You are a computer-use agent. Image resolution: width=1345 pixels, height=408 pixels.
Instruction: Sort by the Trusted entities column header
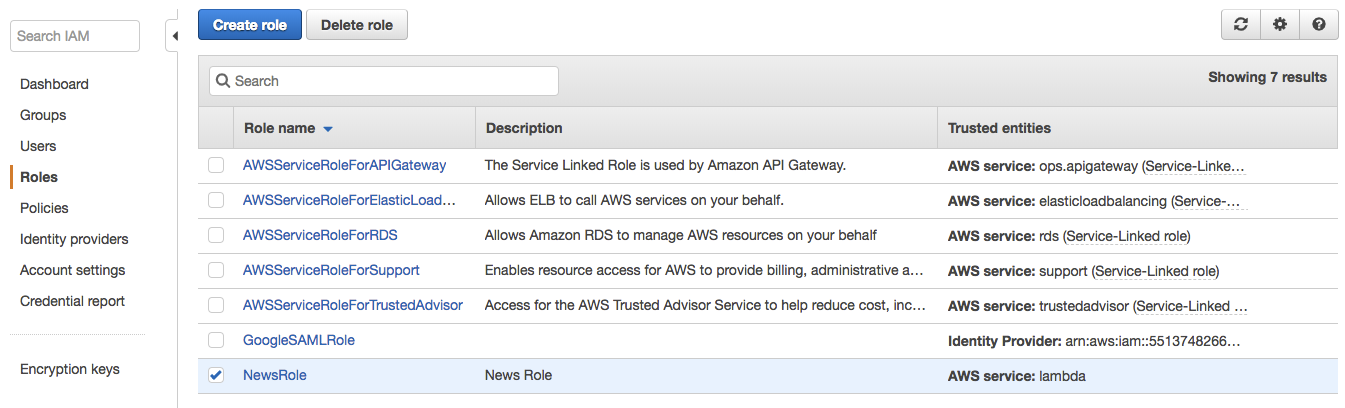(999, 128)
